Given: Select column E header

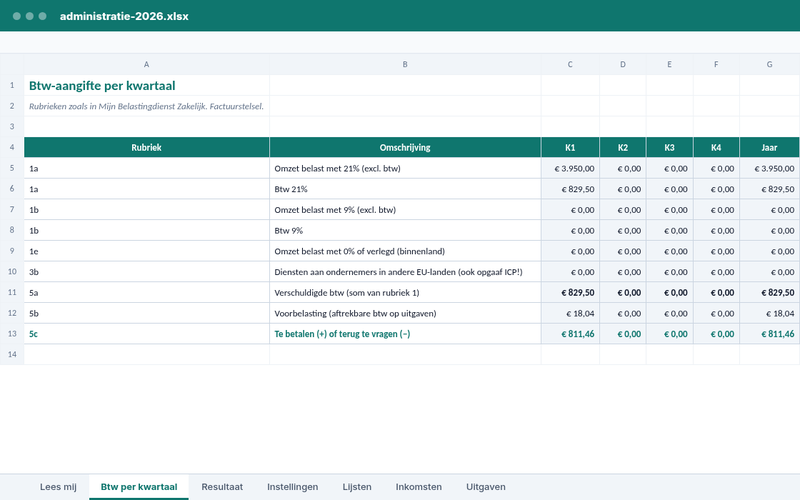Looking at the screenshot, I should [x=669, y=64].
